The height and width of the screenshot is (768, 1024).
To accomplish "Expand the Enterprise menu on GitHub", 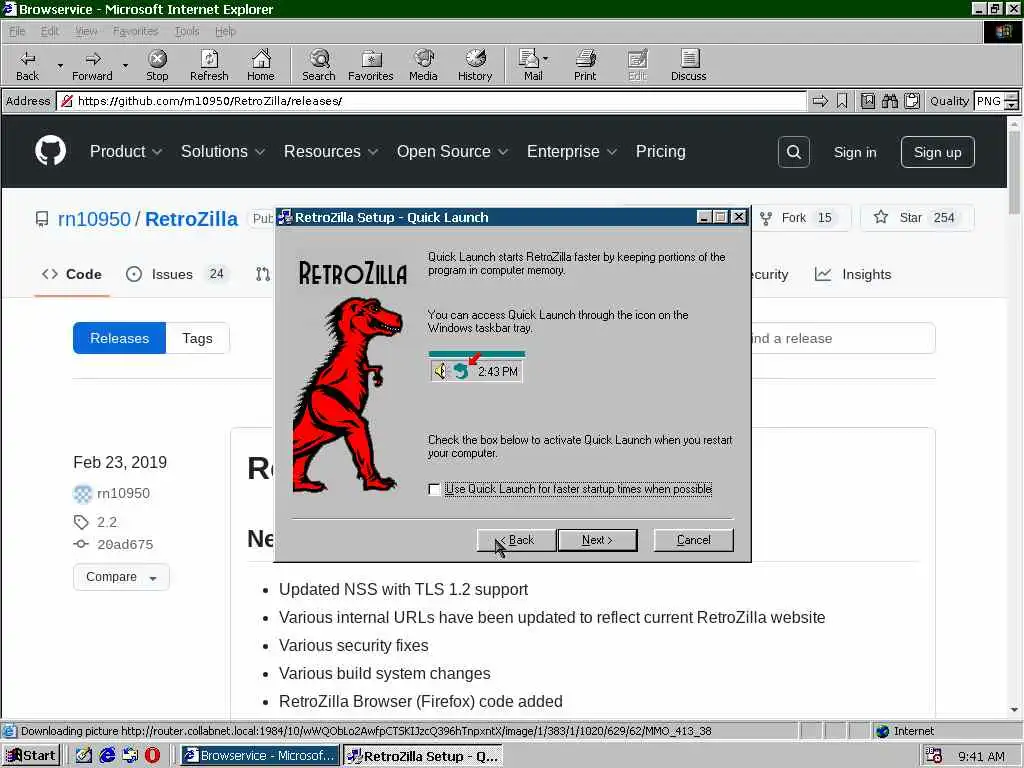I will coord(571,152).
